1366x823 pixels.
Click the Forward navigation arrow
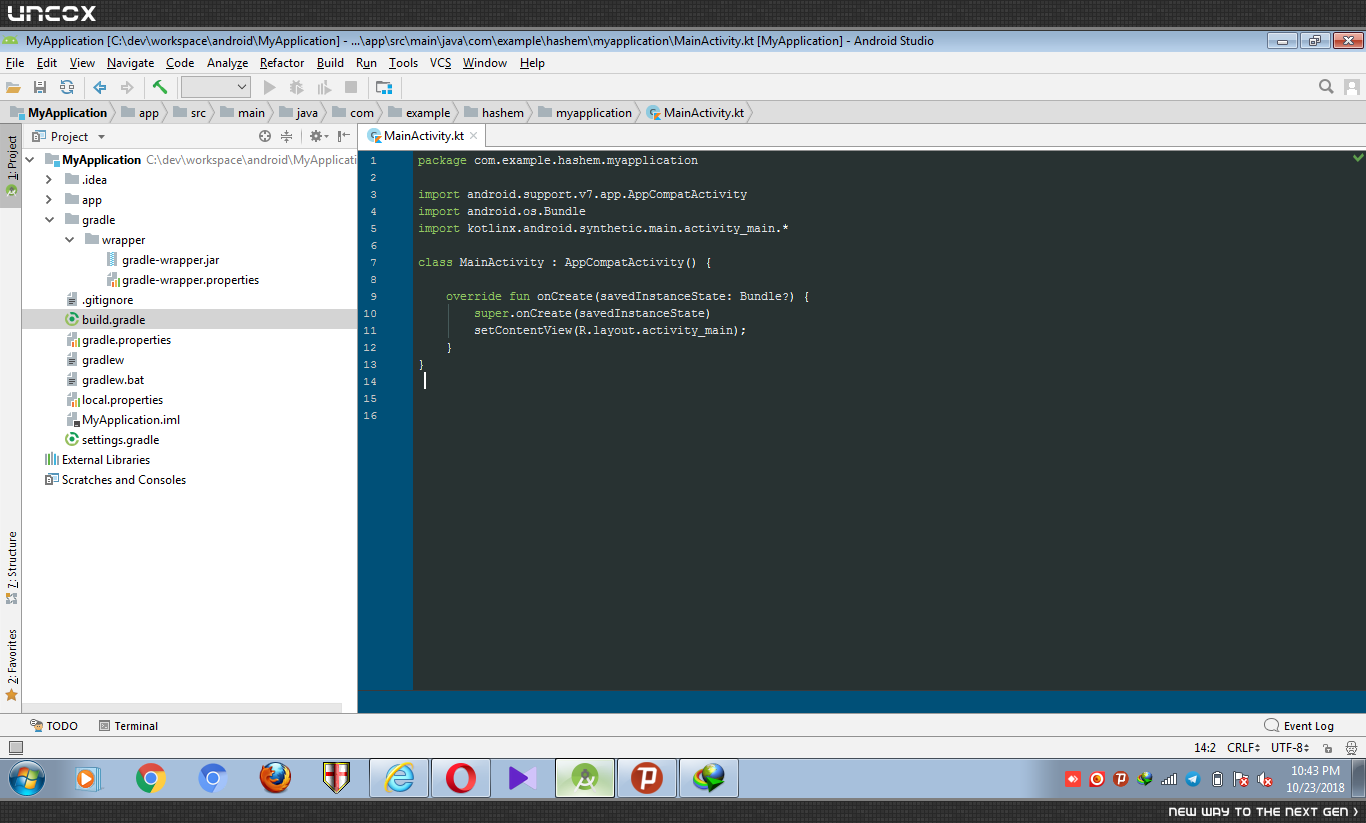coord(127,88)
